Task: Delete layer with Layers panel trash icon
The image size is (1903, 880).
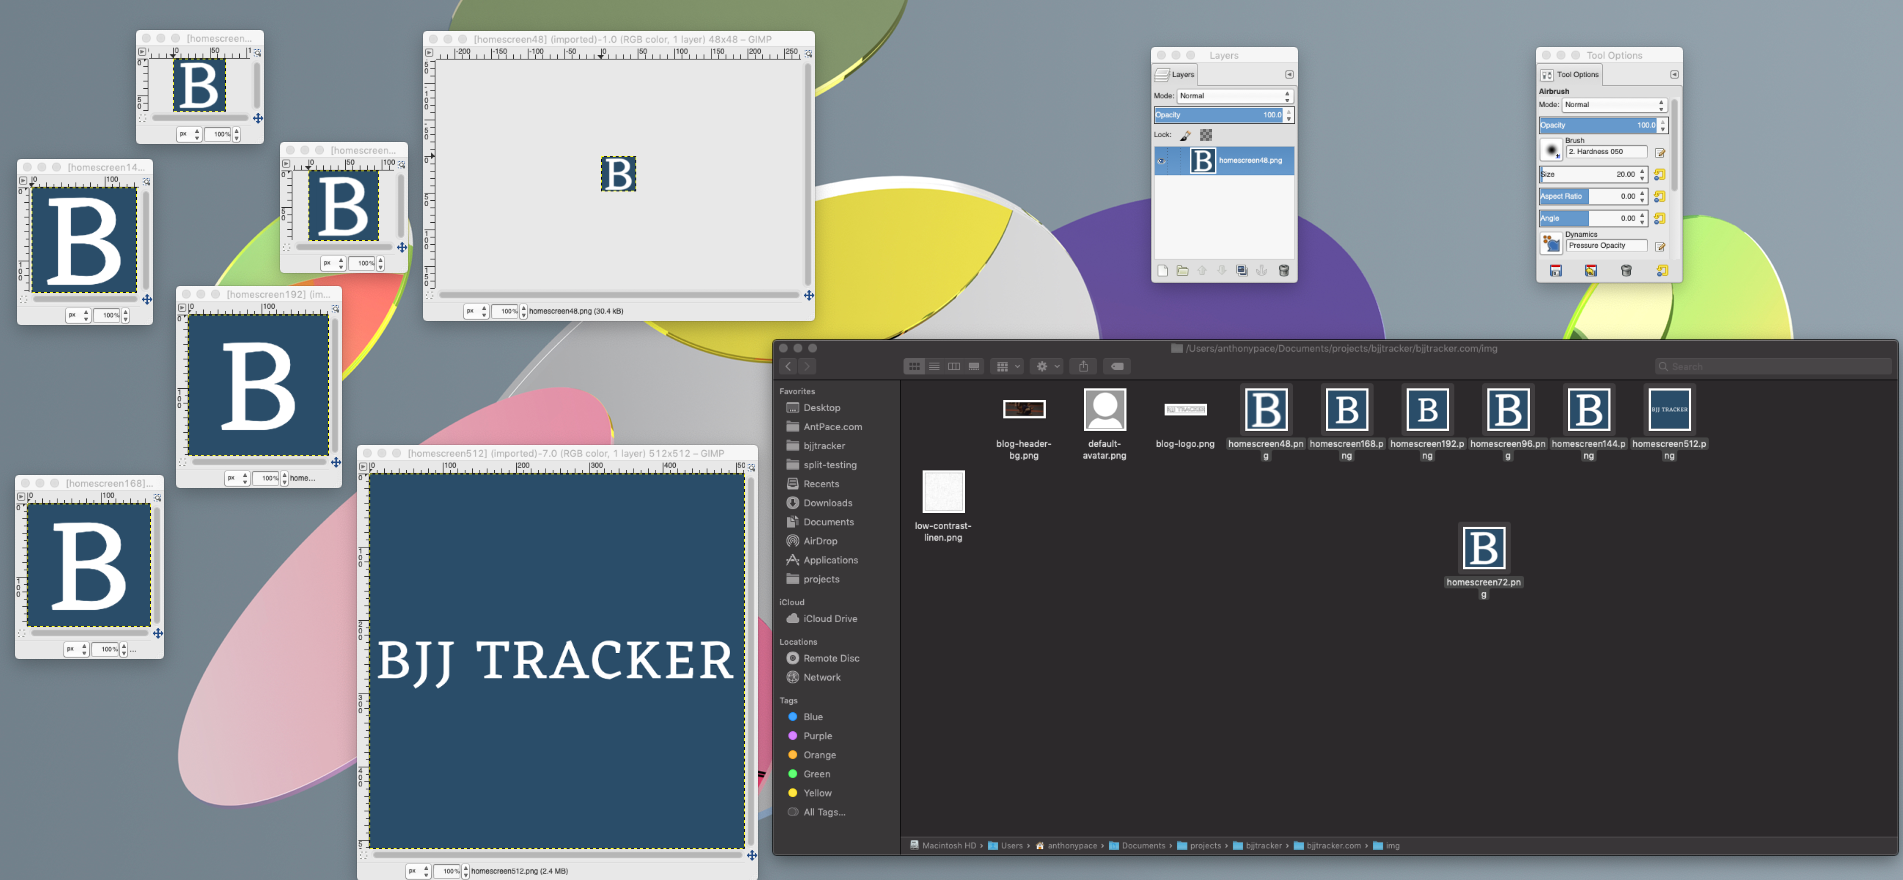Action: pyautogui.click(x=1284, y=271)
